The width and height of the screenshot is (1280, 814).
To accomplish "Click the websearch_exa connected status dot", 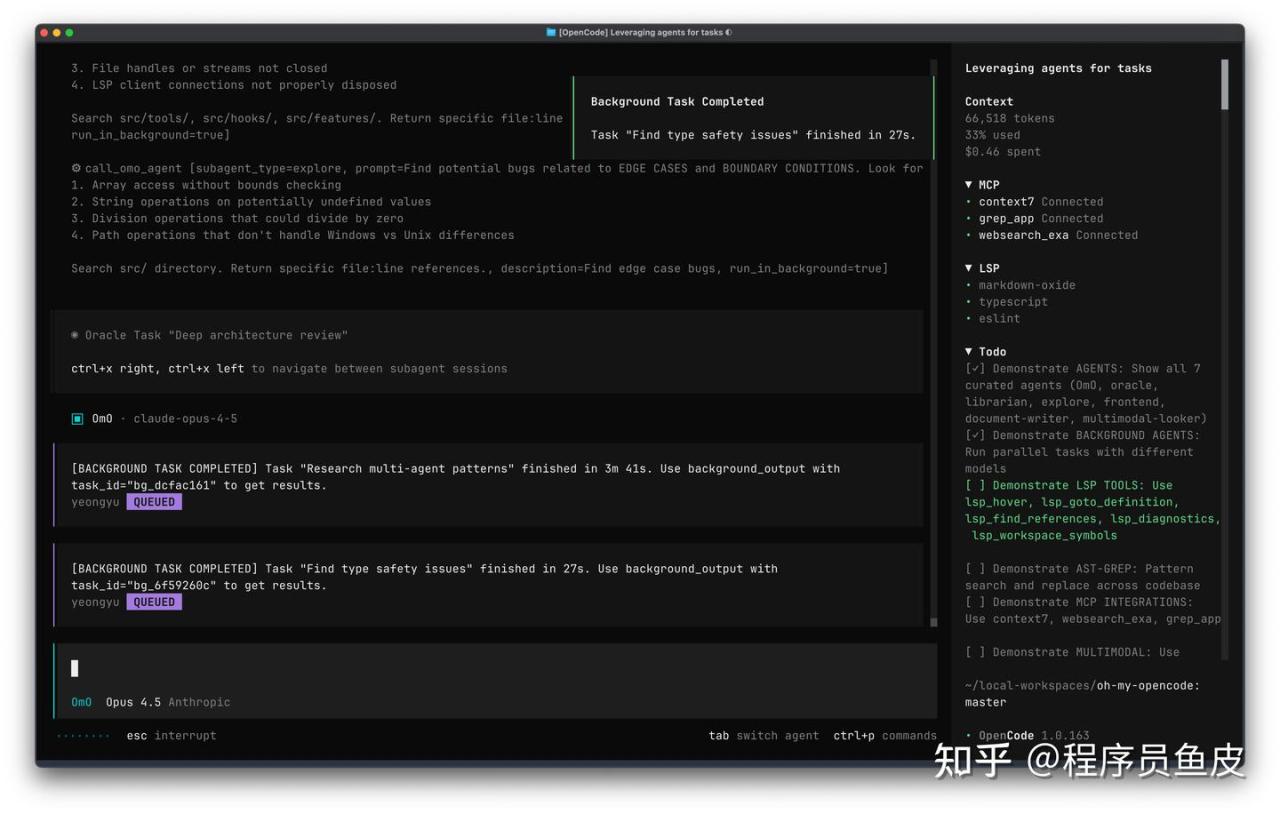I will click(x=969, y=235).
